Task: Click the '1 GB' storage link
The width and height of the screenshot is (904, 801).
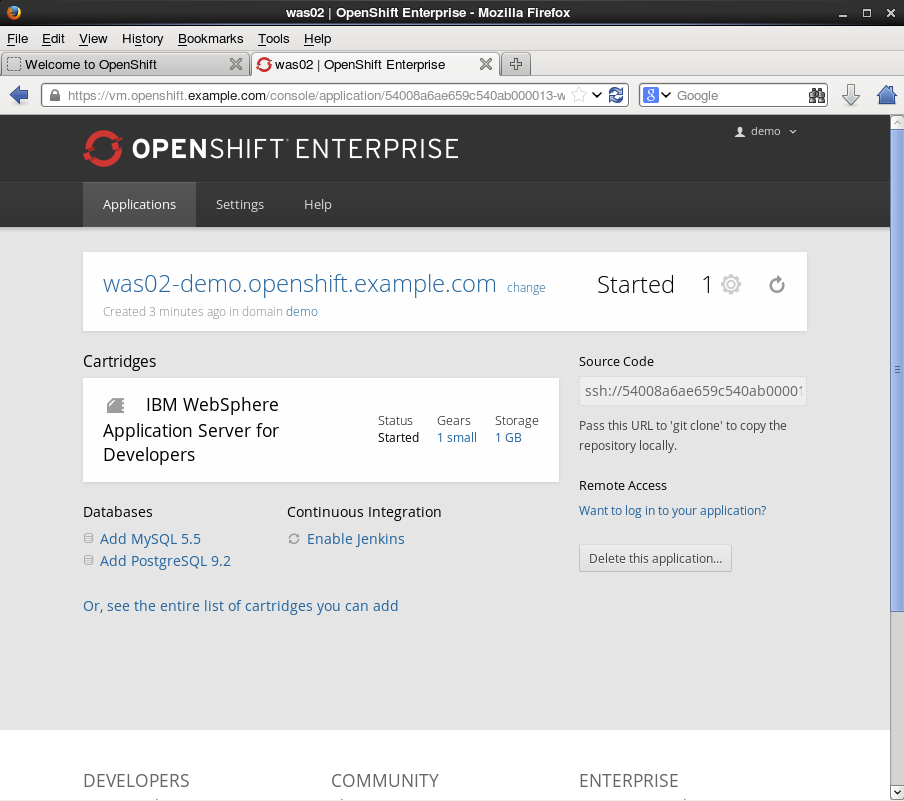Action: coord(508,438)
